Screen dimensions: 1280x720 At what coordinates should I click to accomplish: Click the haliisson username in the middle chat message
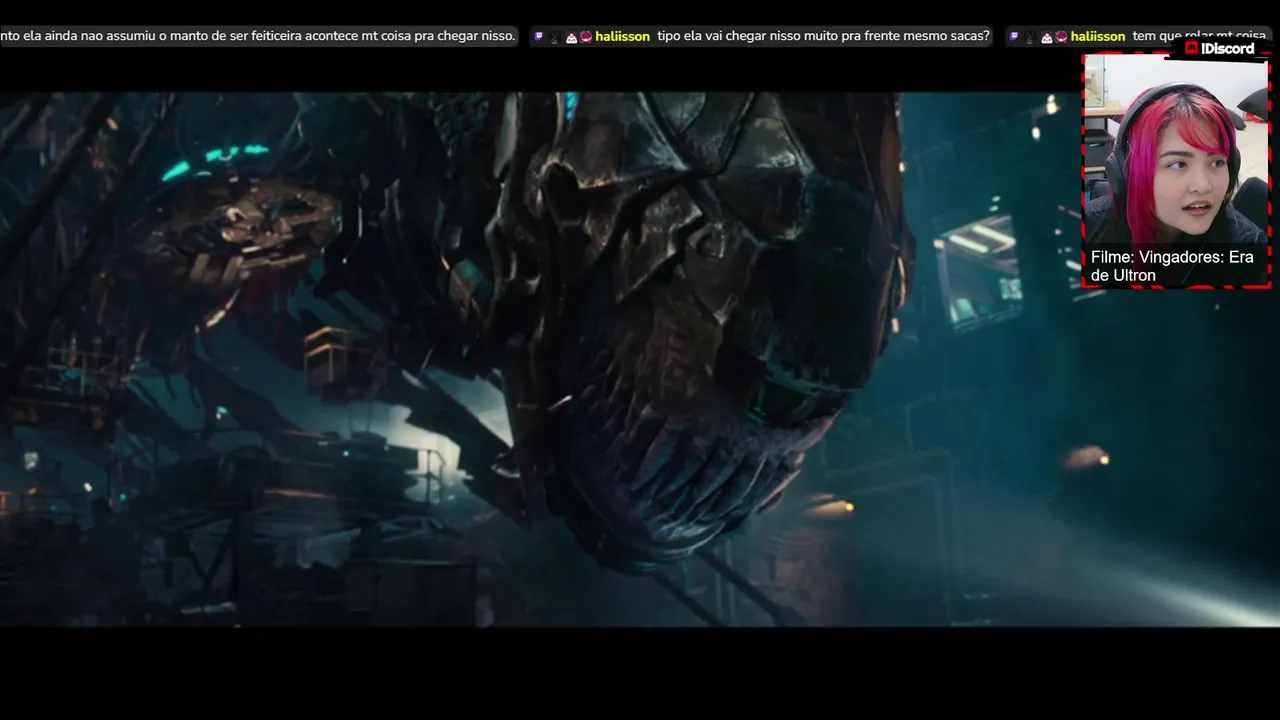622,36
